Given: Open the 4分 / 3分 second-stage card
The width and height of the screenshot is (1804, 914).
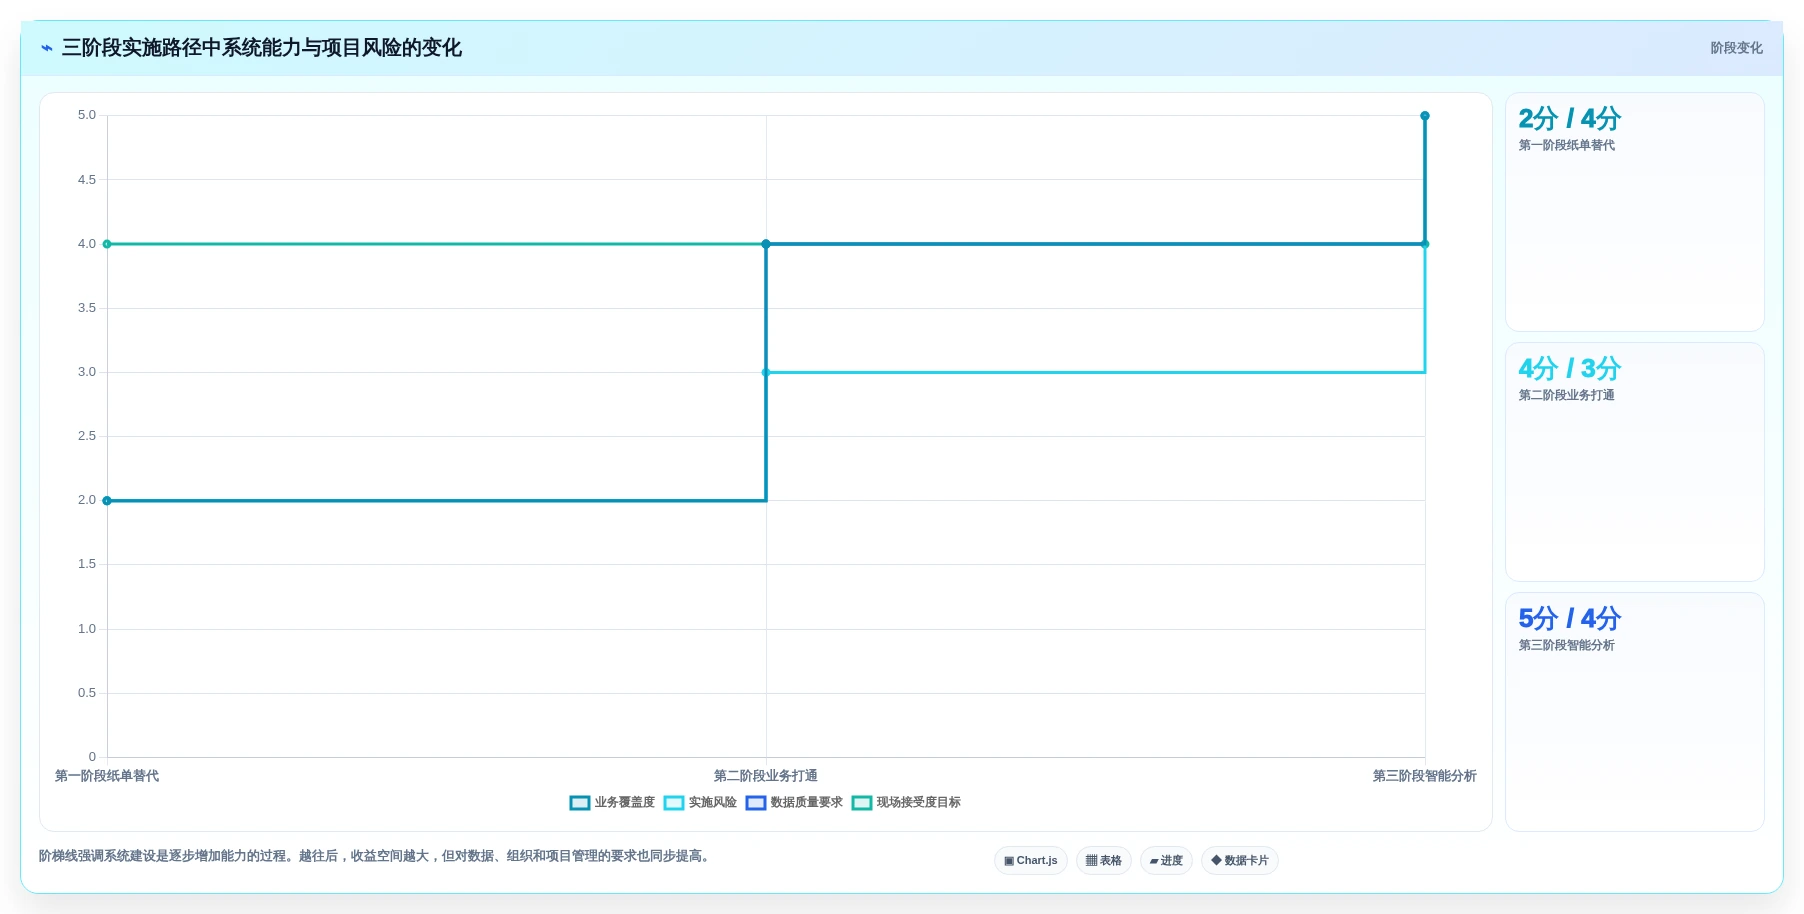Looking at the screenshot, I should click(1635, 462).
